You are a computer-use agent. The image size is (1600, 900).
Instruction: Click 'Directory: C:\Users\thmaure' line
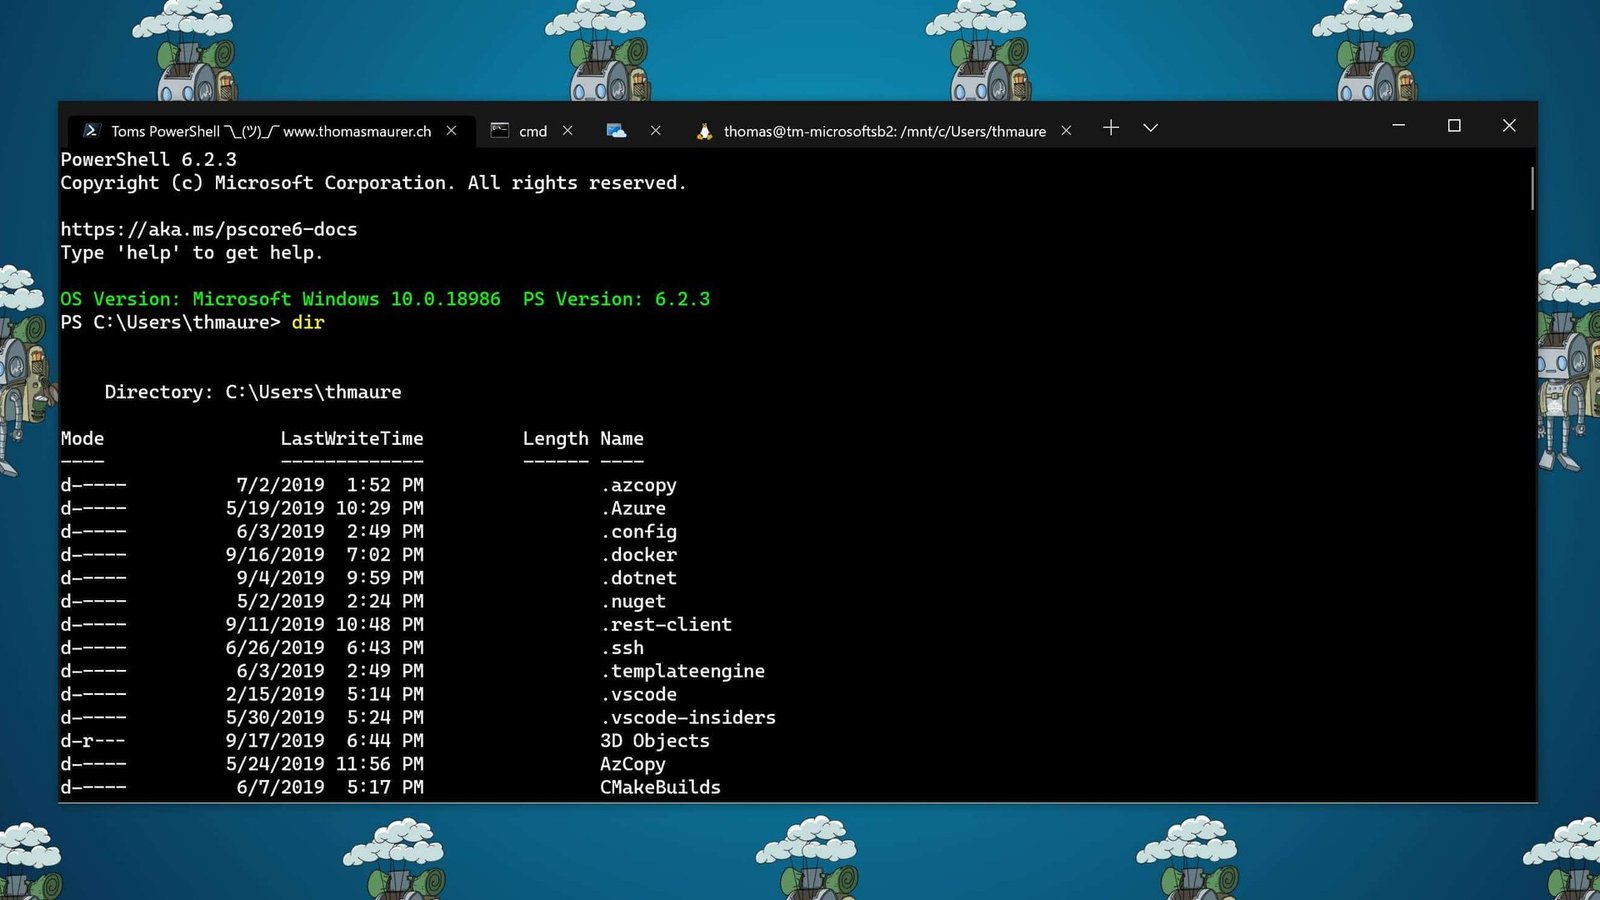[x=253, y=392]
